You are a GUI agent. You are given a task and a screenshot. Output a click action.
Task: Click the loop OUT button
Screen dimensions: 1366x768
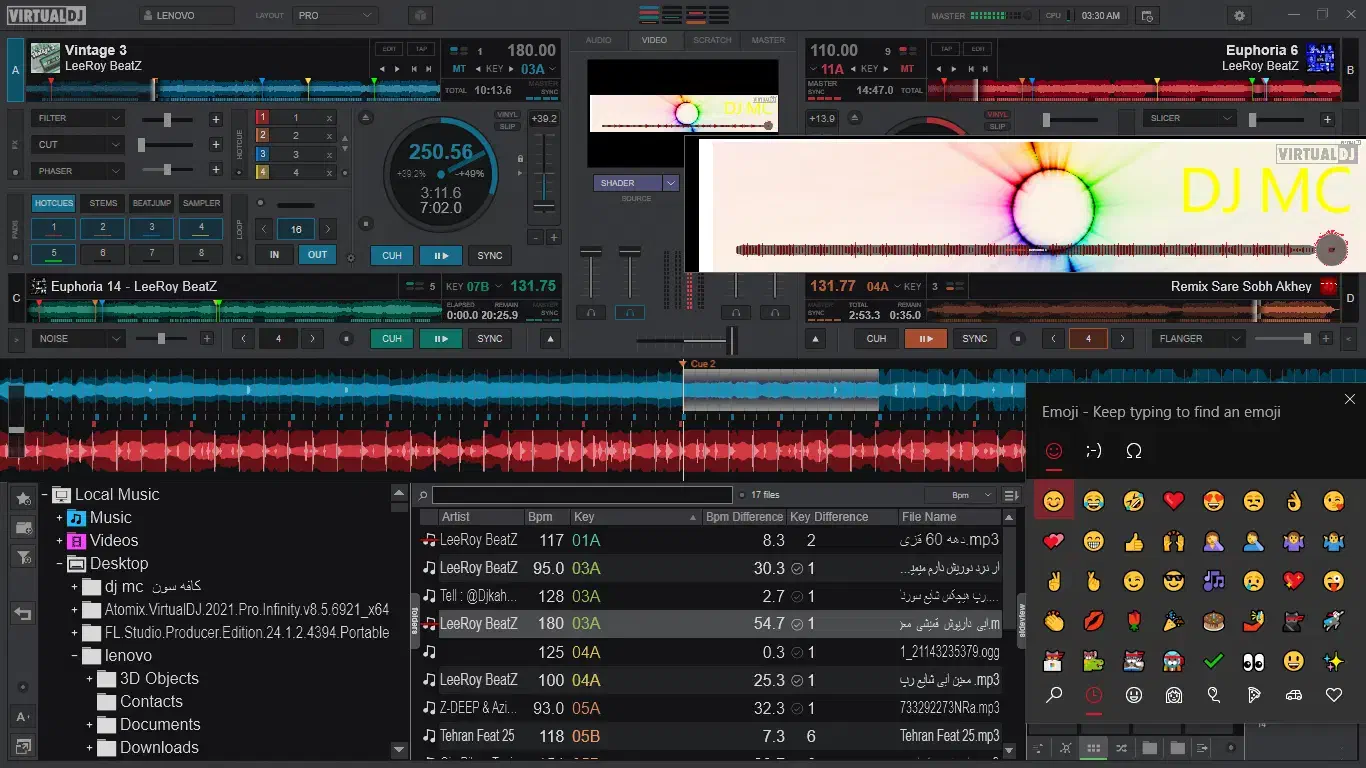(317, 255)
